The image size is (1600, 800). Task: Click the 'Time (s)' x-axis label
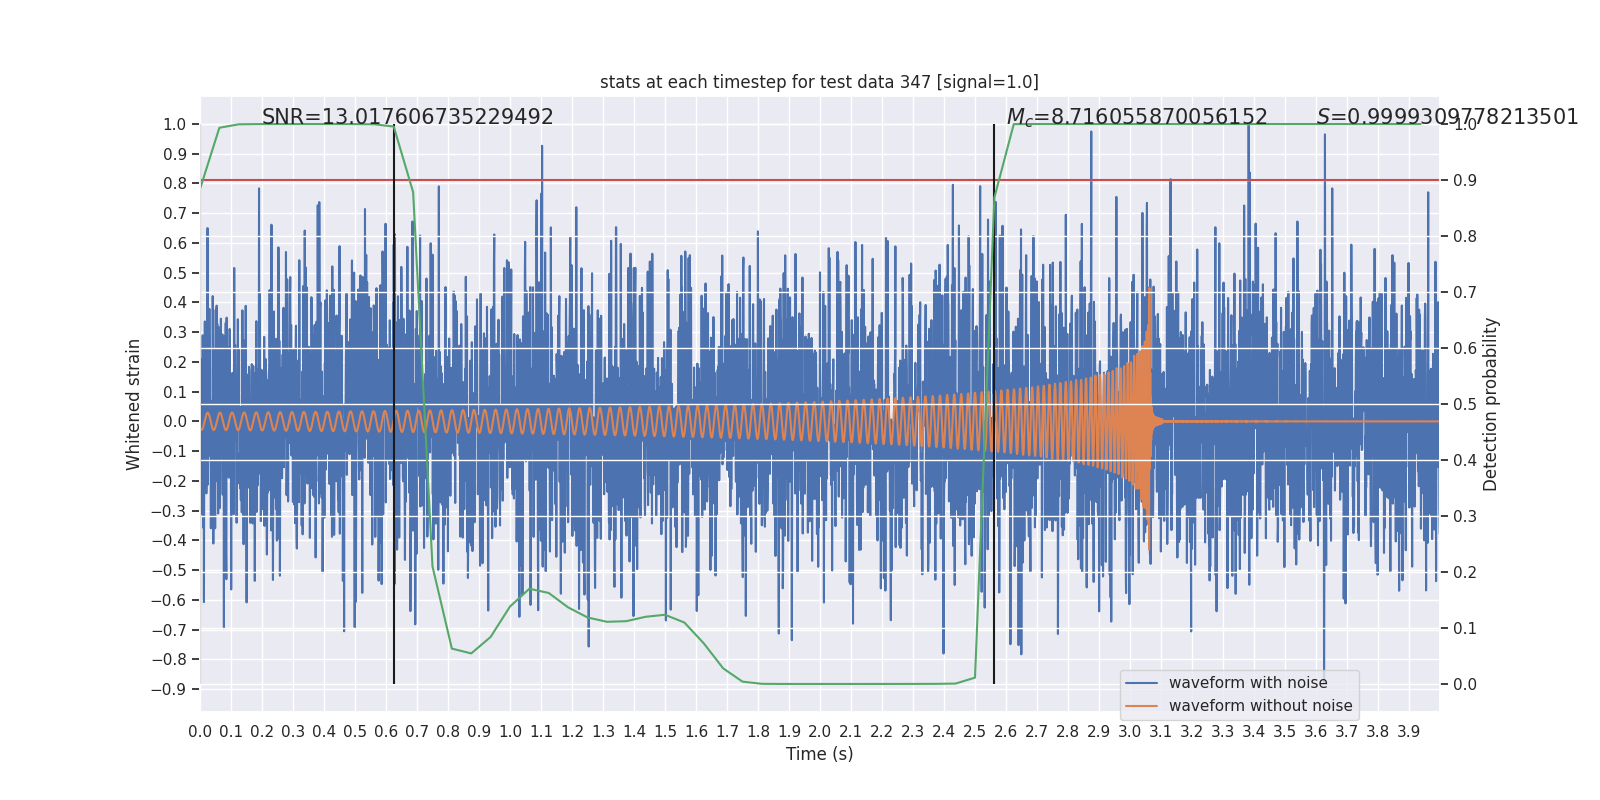click(820, 754)
